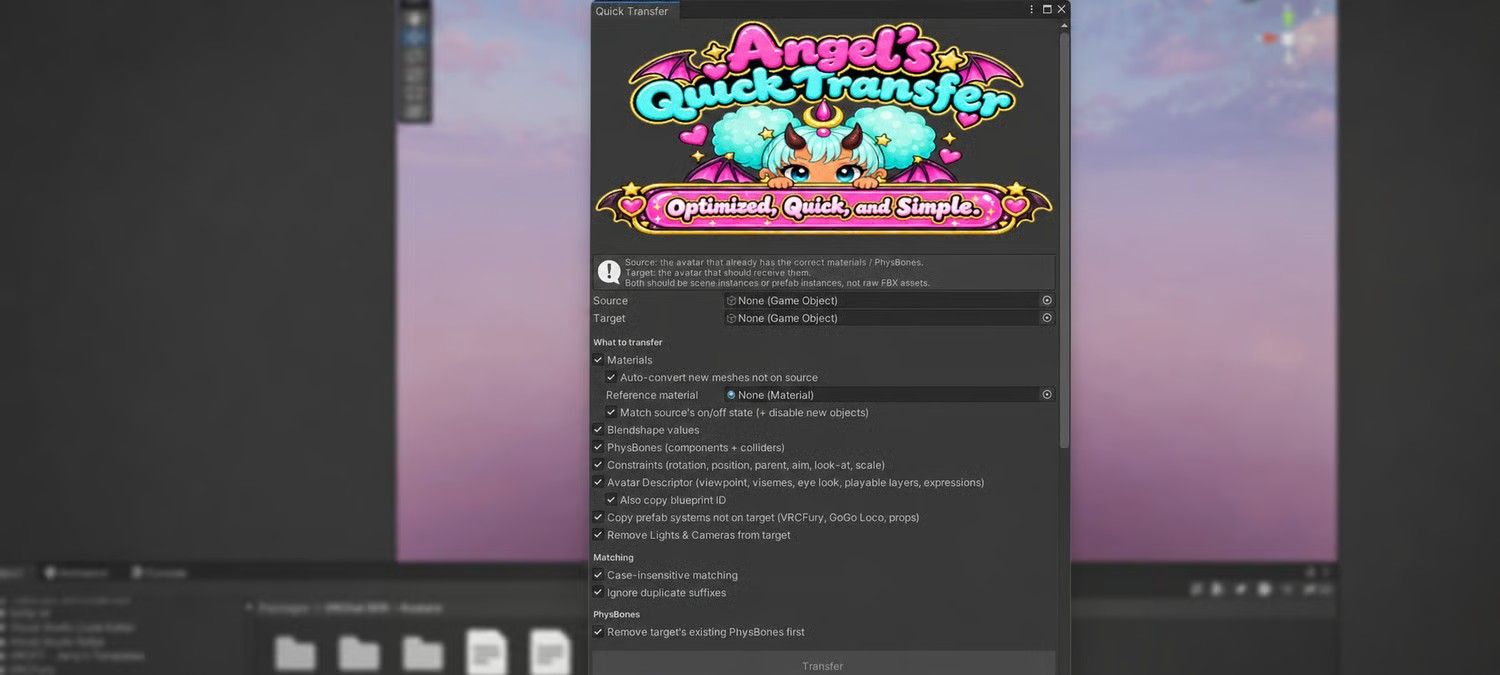Click the Angel's Quick Transfer banner image
The image size is (1500, 675).
click(824, 128)
